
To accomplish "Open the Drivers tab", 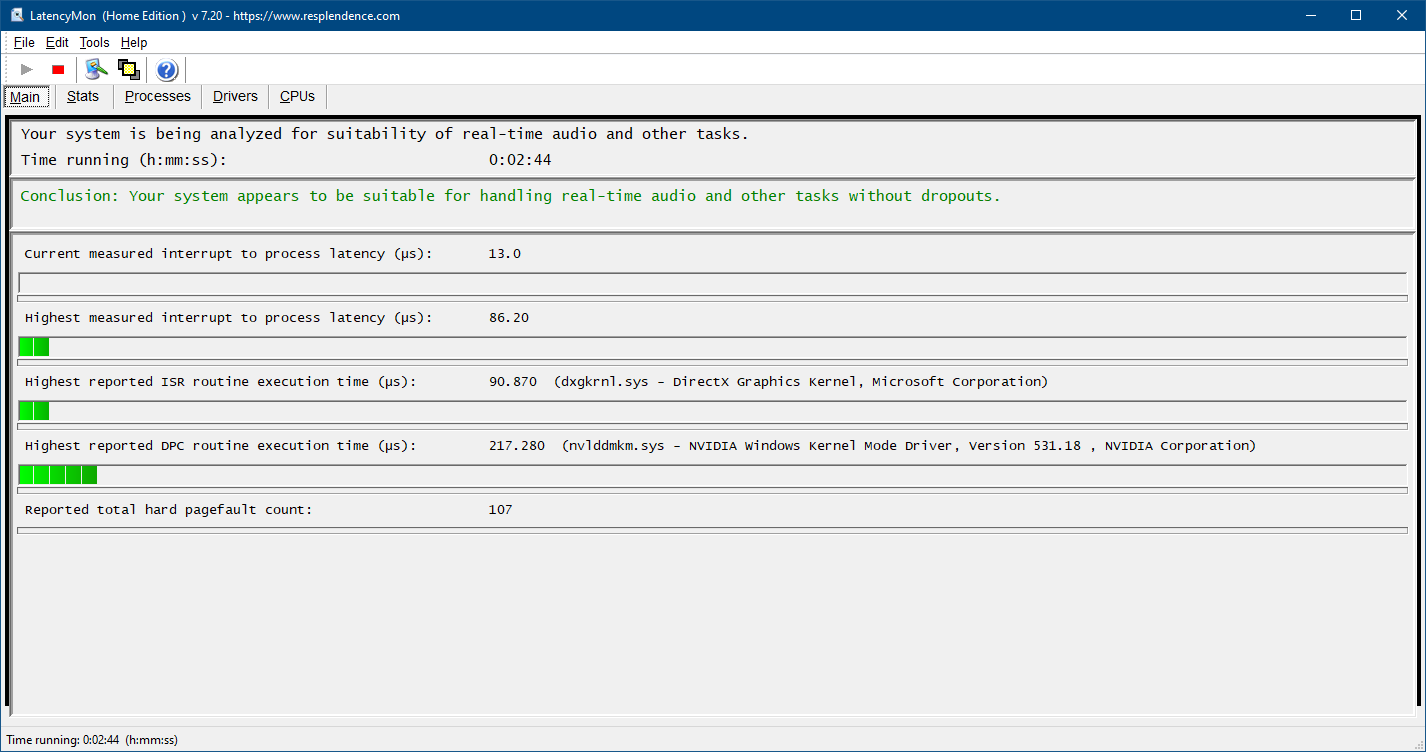I will click(235, 97).
